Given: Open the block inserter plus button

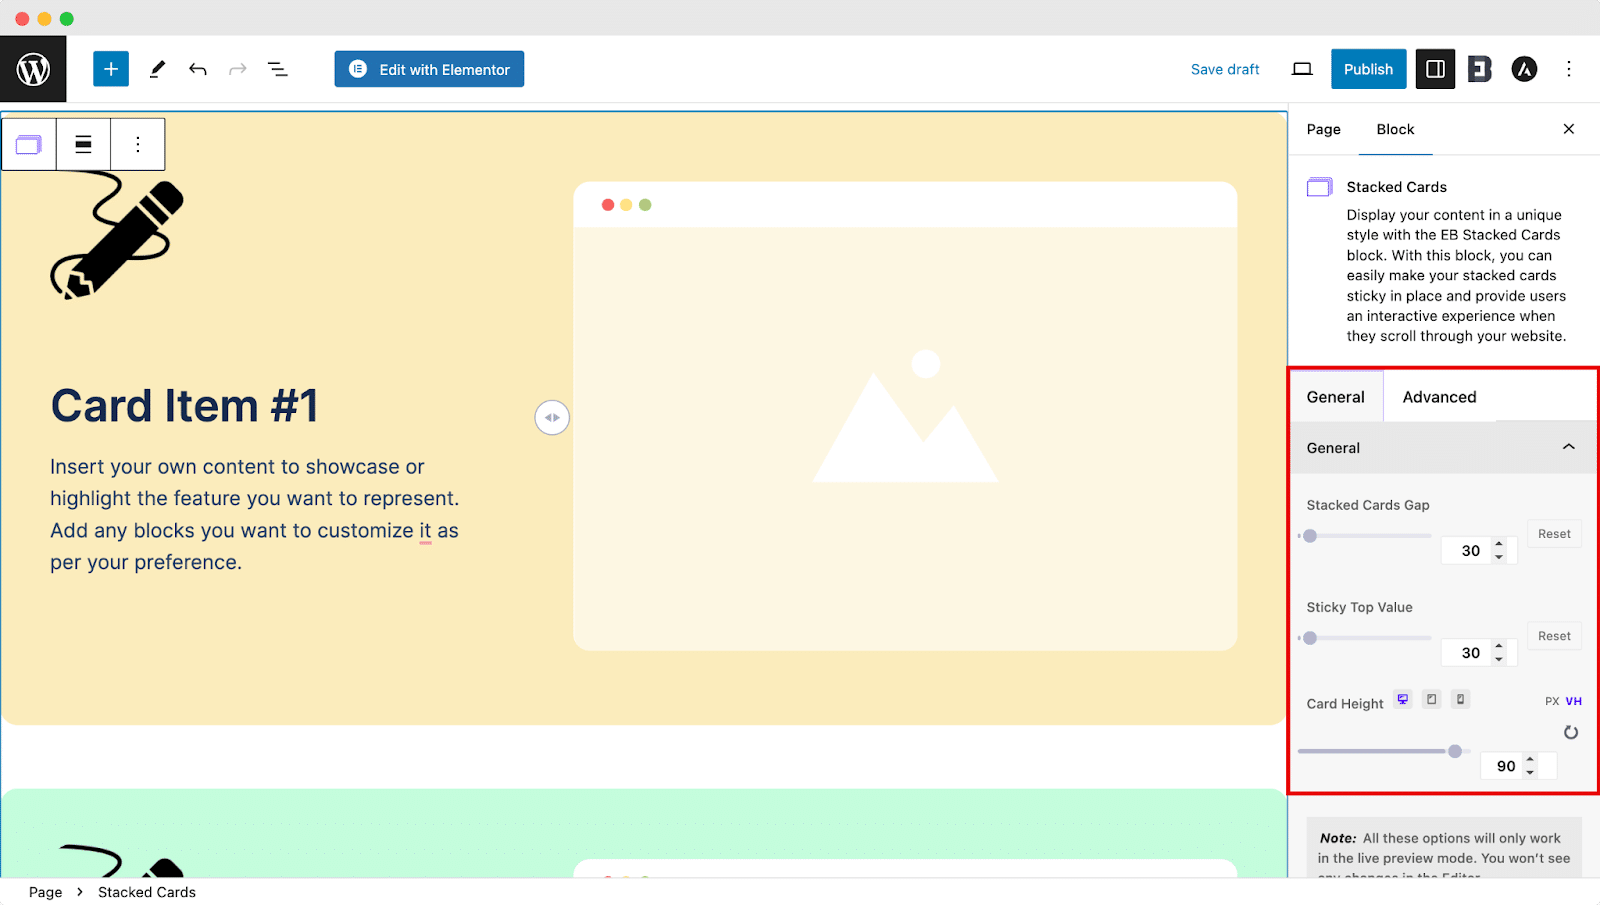Looking at the screenshot, I should 111,69.
